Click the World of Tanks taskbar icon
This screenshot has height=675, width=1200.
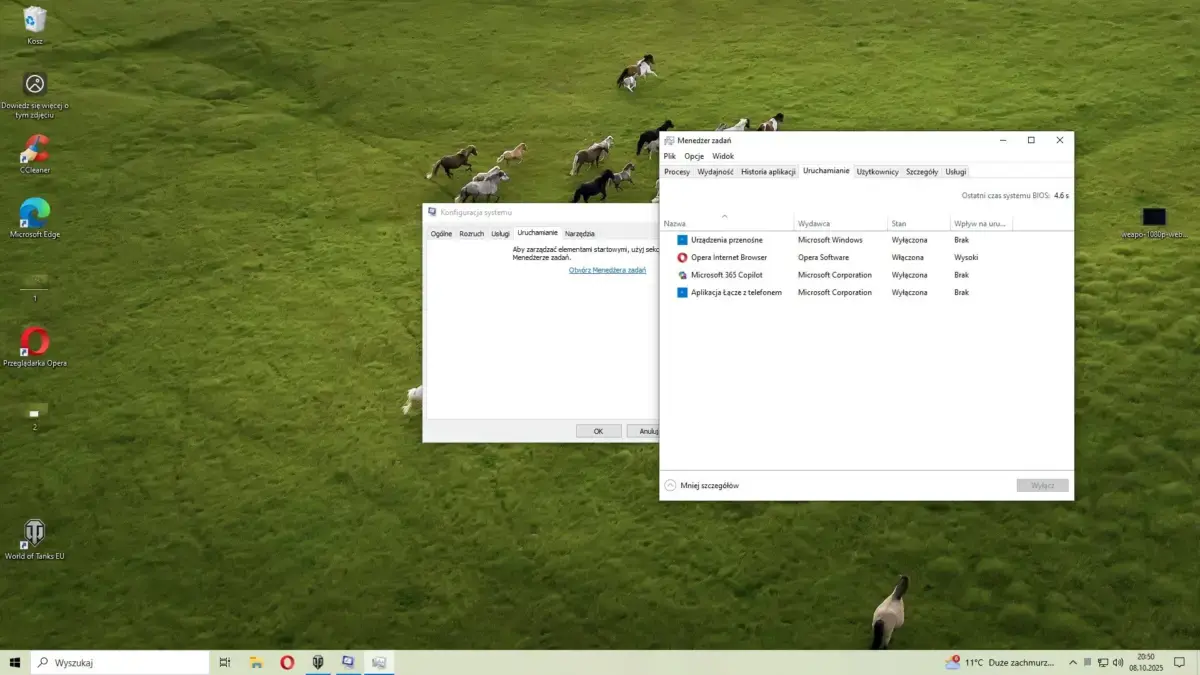318,662
